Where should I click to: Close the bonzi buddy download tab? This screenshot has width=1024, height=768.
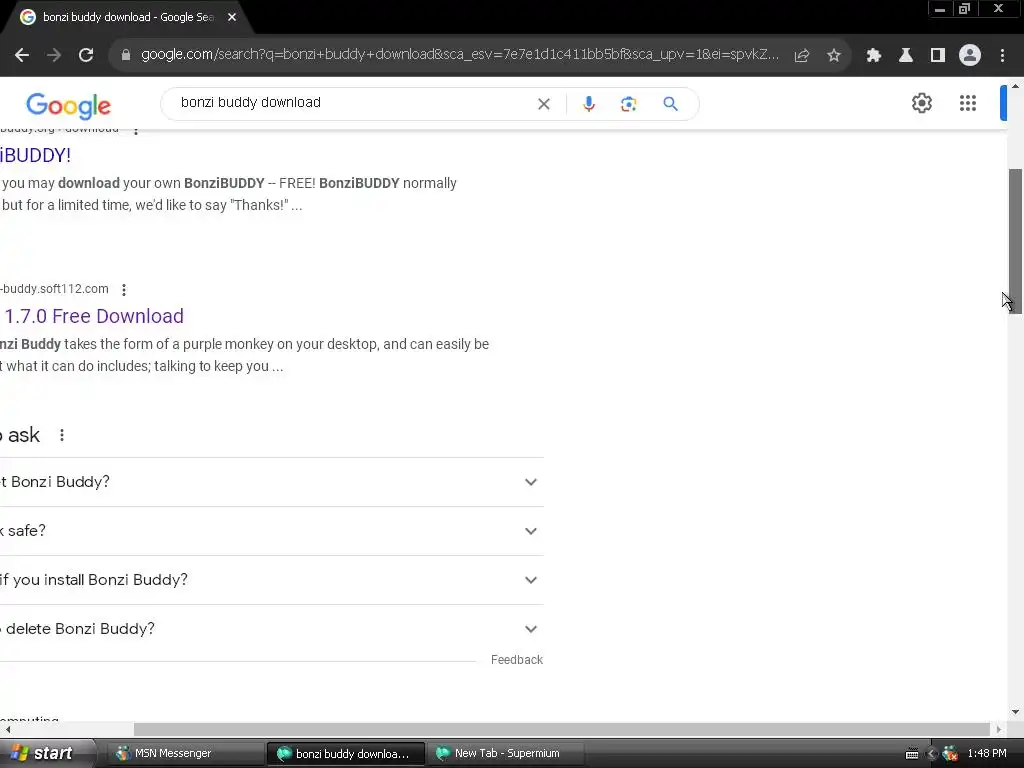(x=232, y=18)
